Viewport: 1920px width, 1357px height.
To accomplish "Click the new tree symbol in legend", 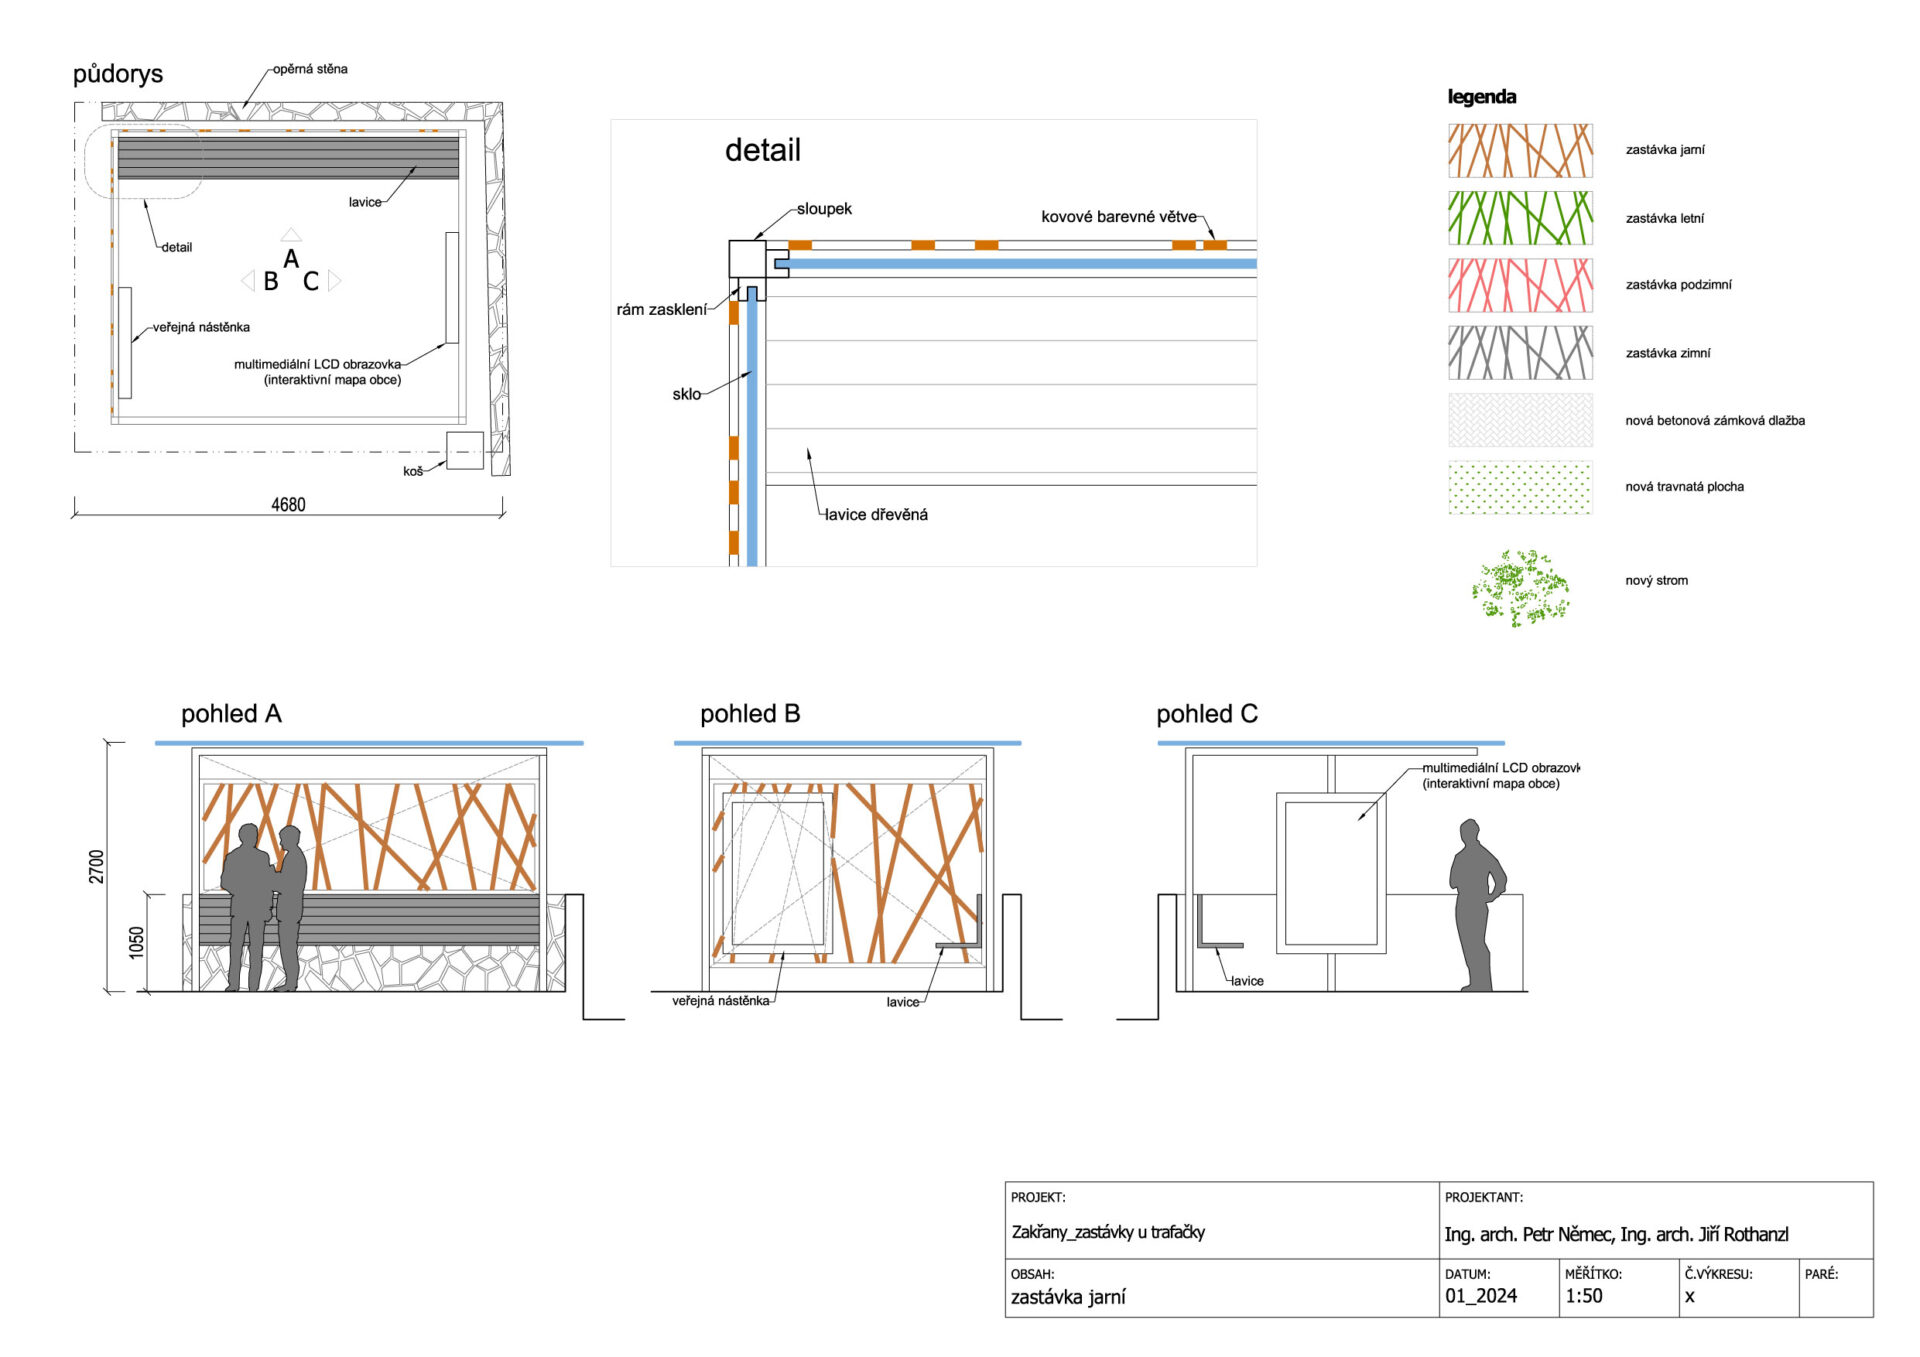I will tap(1519, 588).
